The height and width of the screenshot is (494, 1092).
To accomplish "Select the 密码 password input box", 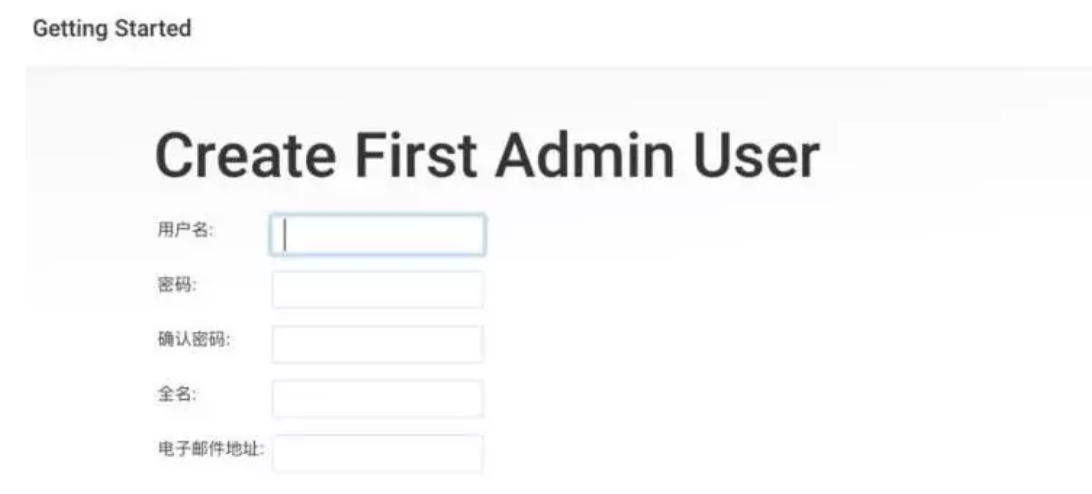I will tap(377, 289).
